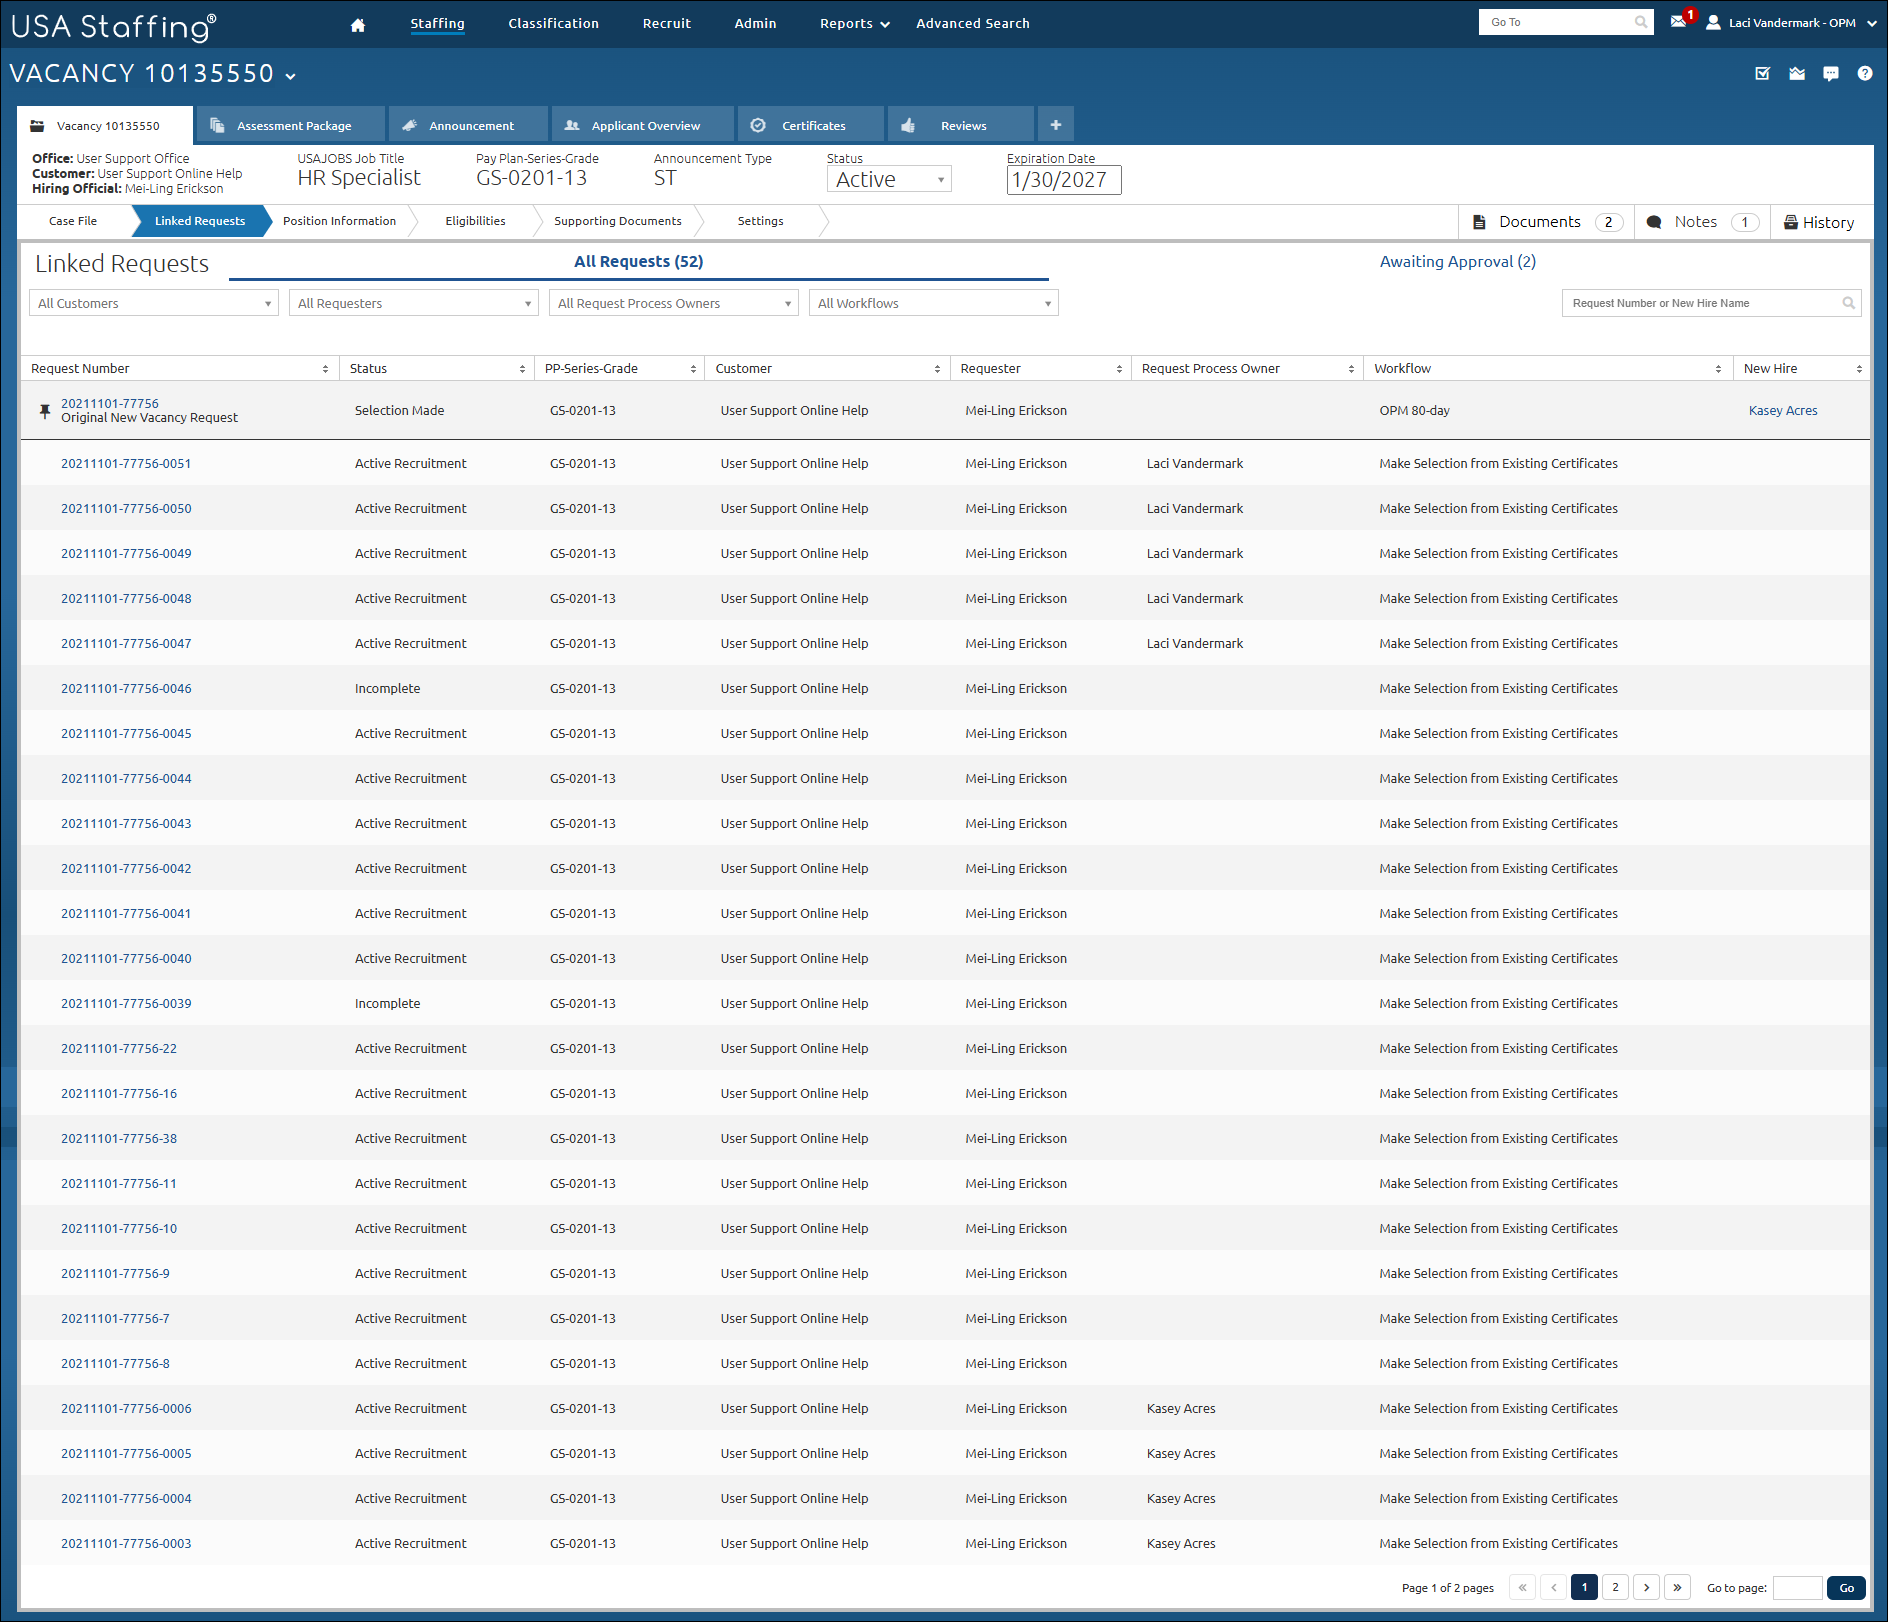Jump to the last page of results

[x=1678, y=1587]
